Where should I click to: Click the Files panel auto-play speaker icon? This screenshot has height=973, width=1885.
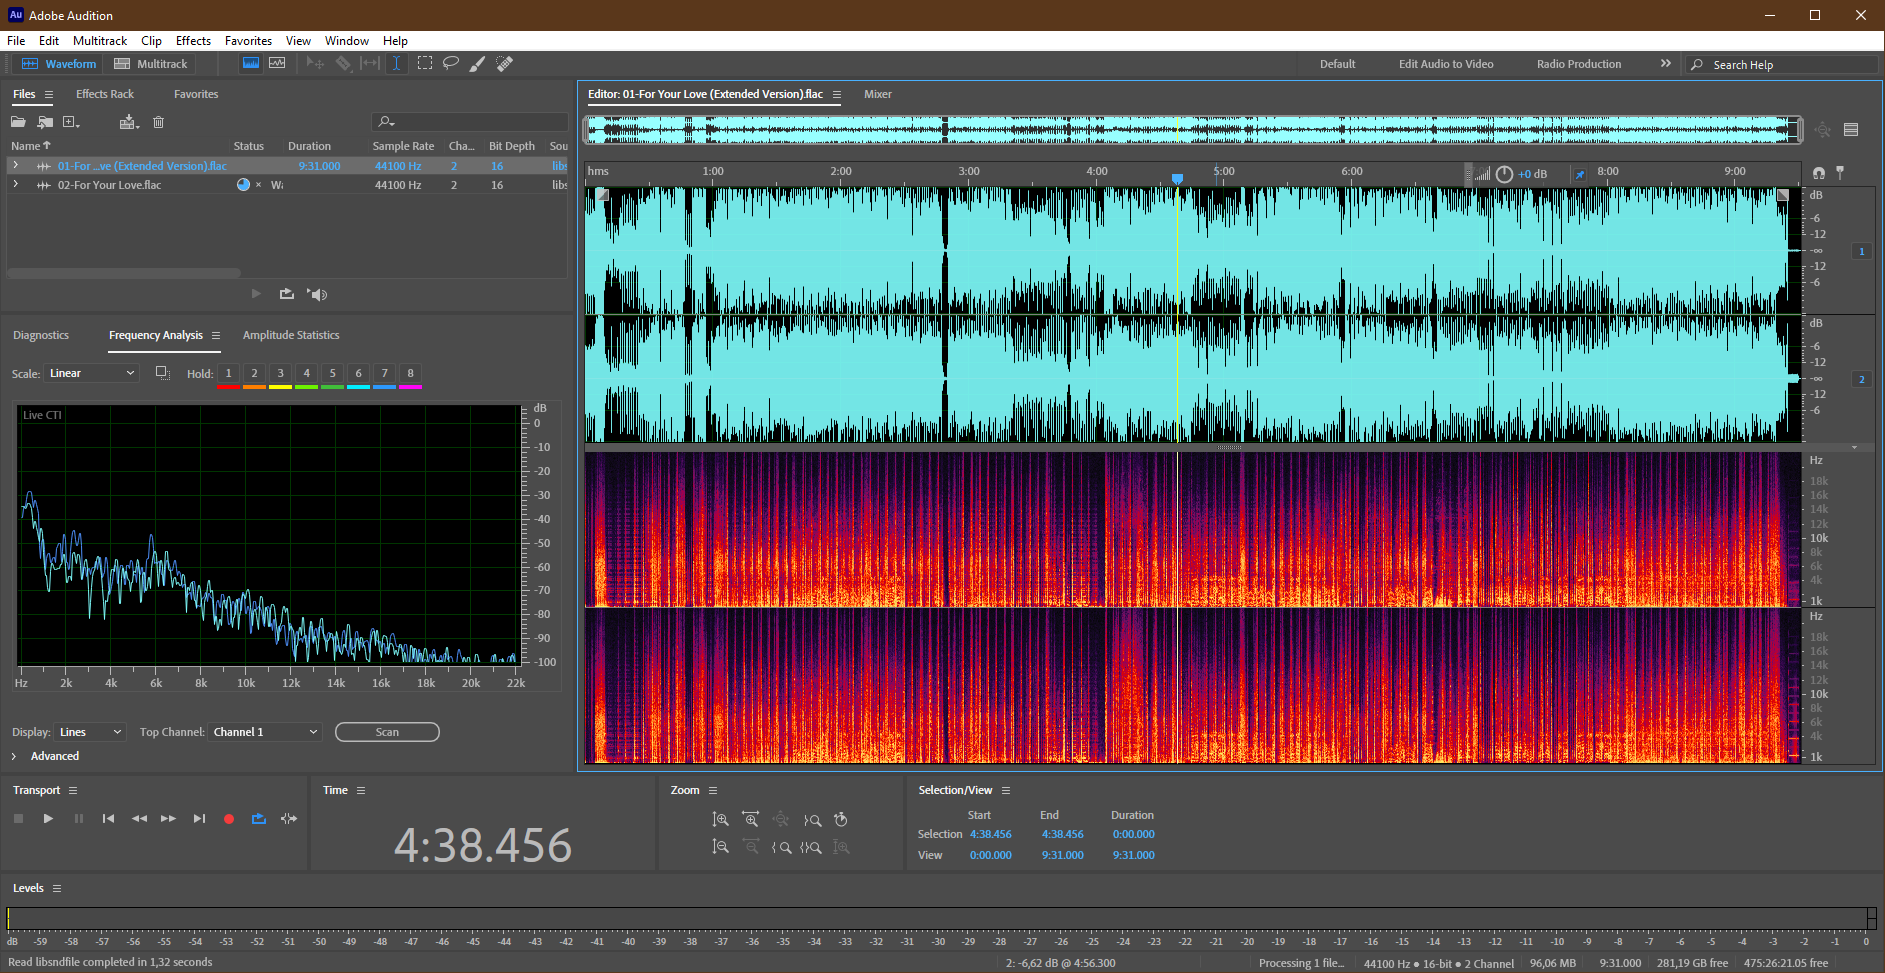(x=317, y=293)
